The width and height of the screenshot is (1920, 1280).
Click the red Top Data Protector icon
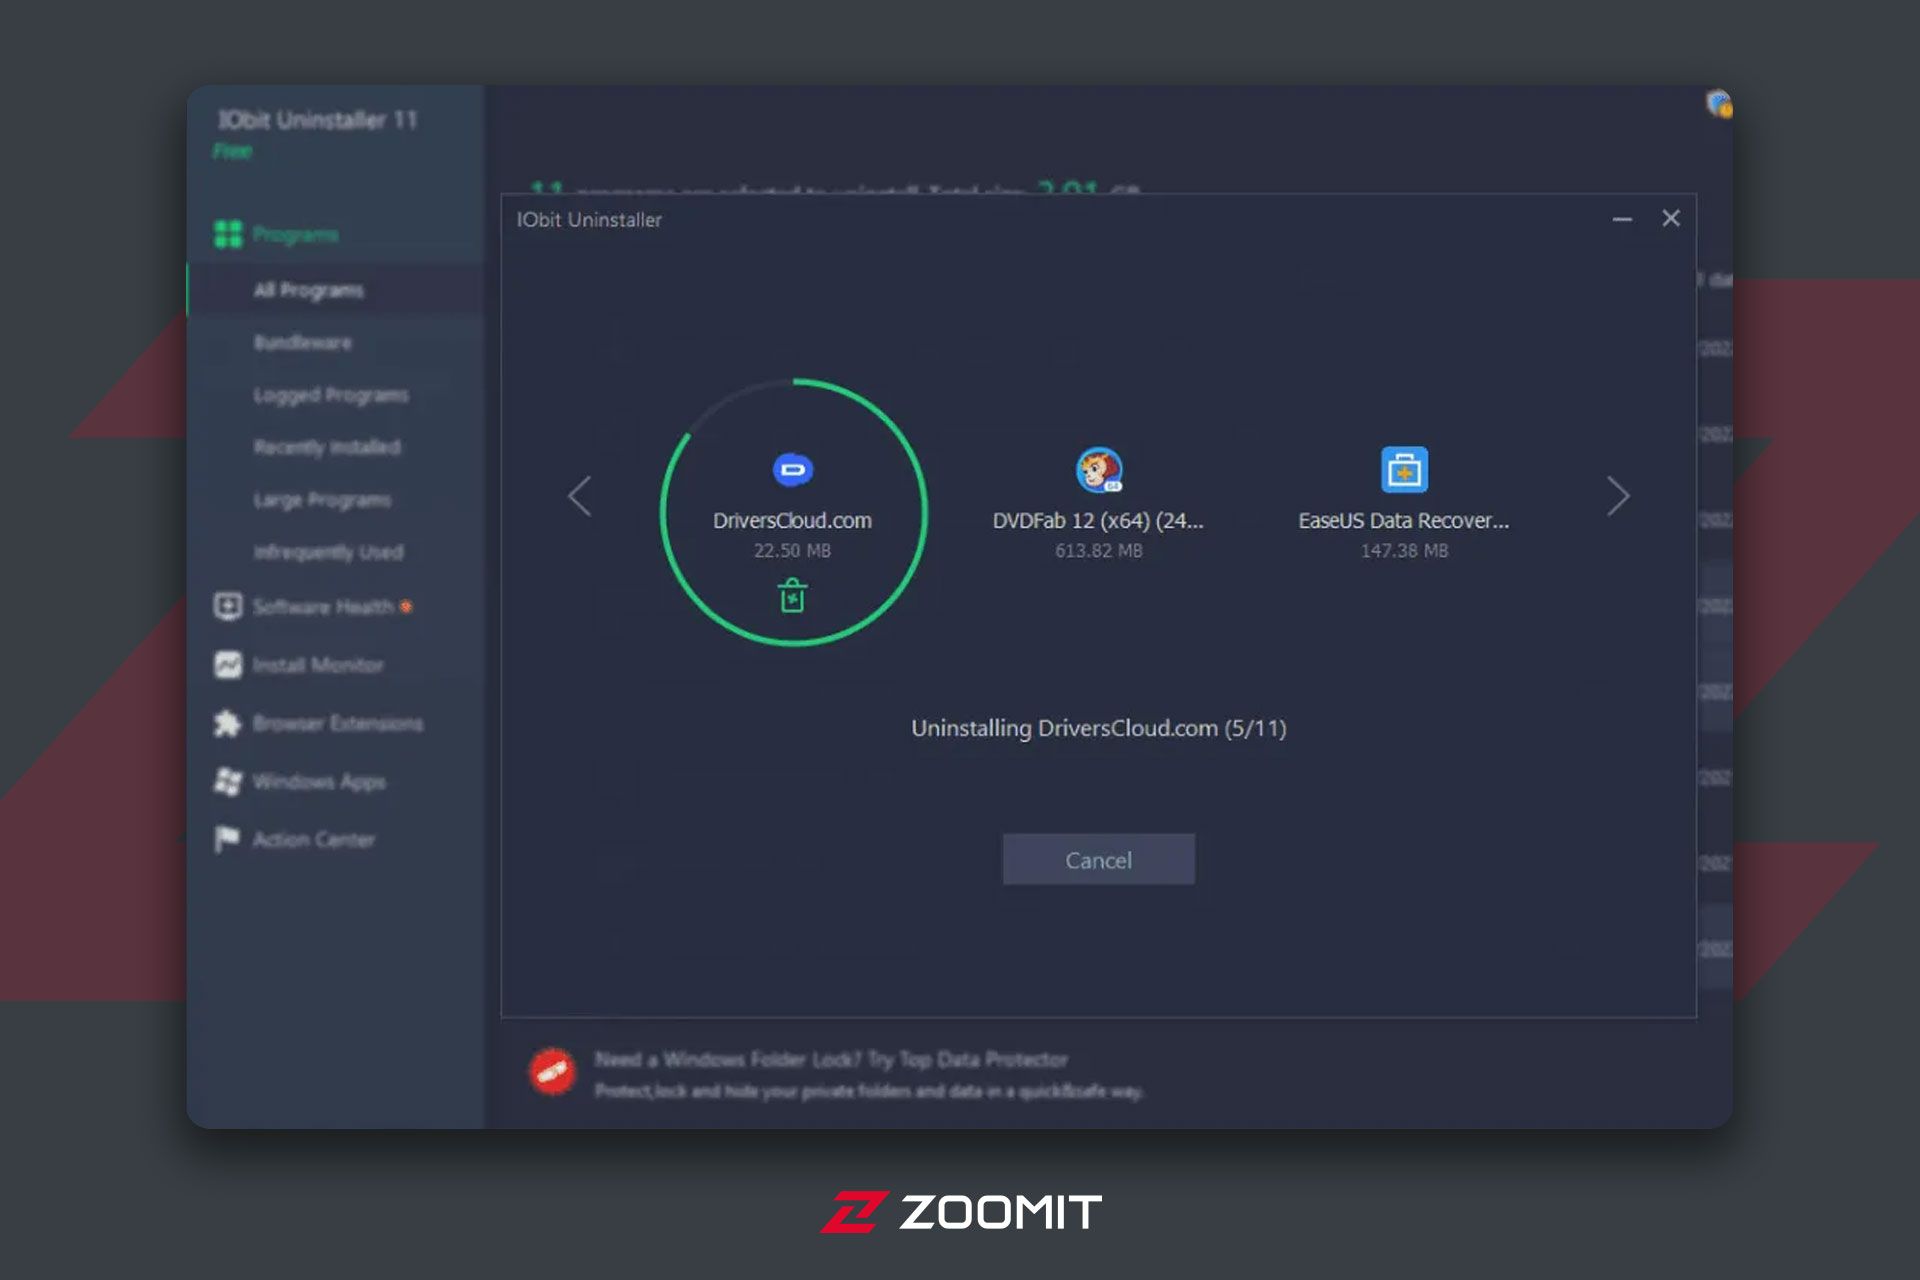point(552,1072)
